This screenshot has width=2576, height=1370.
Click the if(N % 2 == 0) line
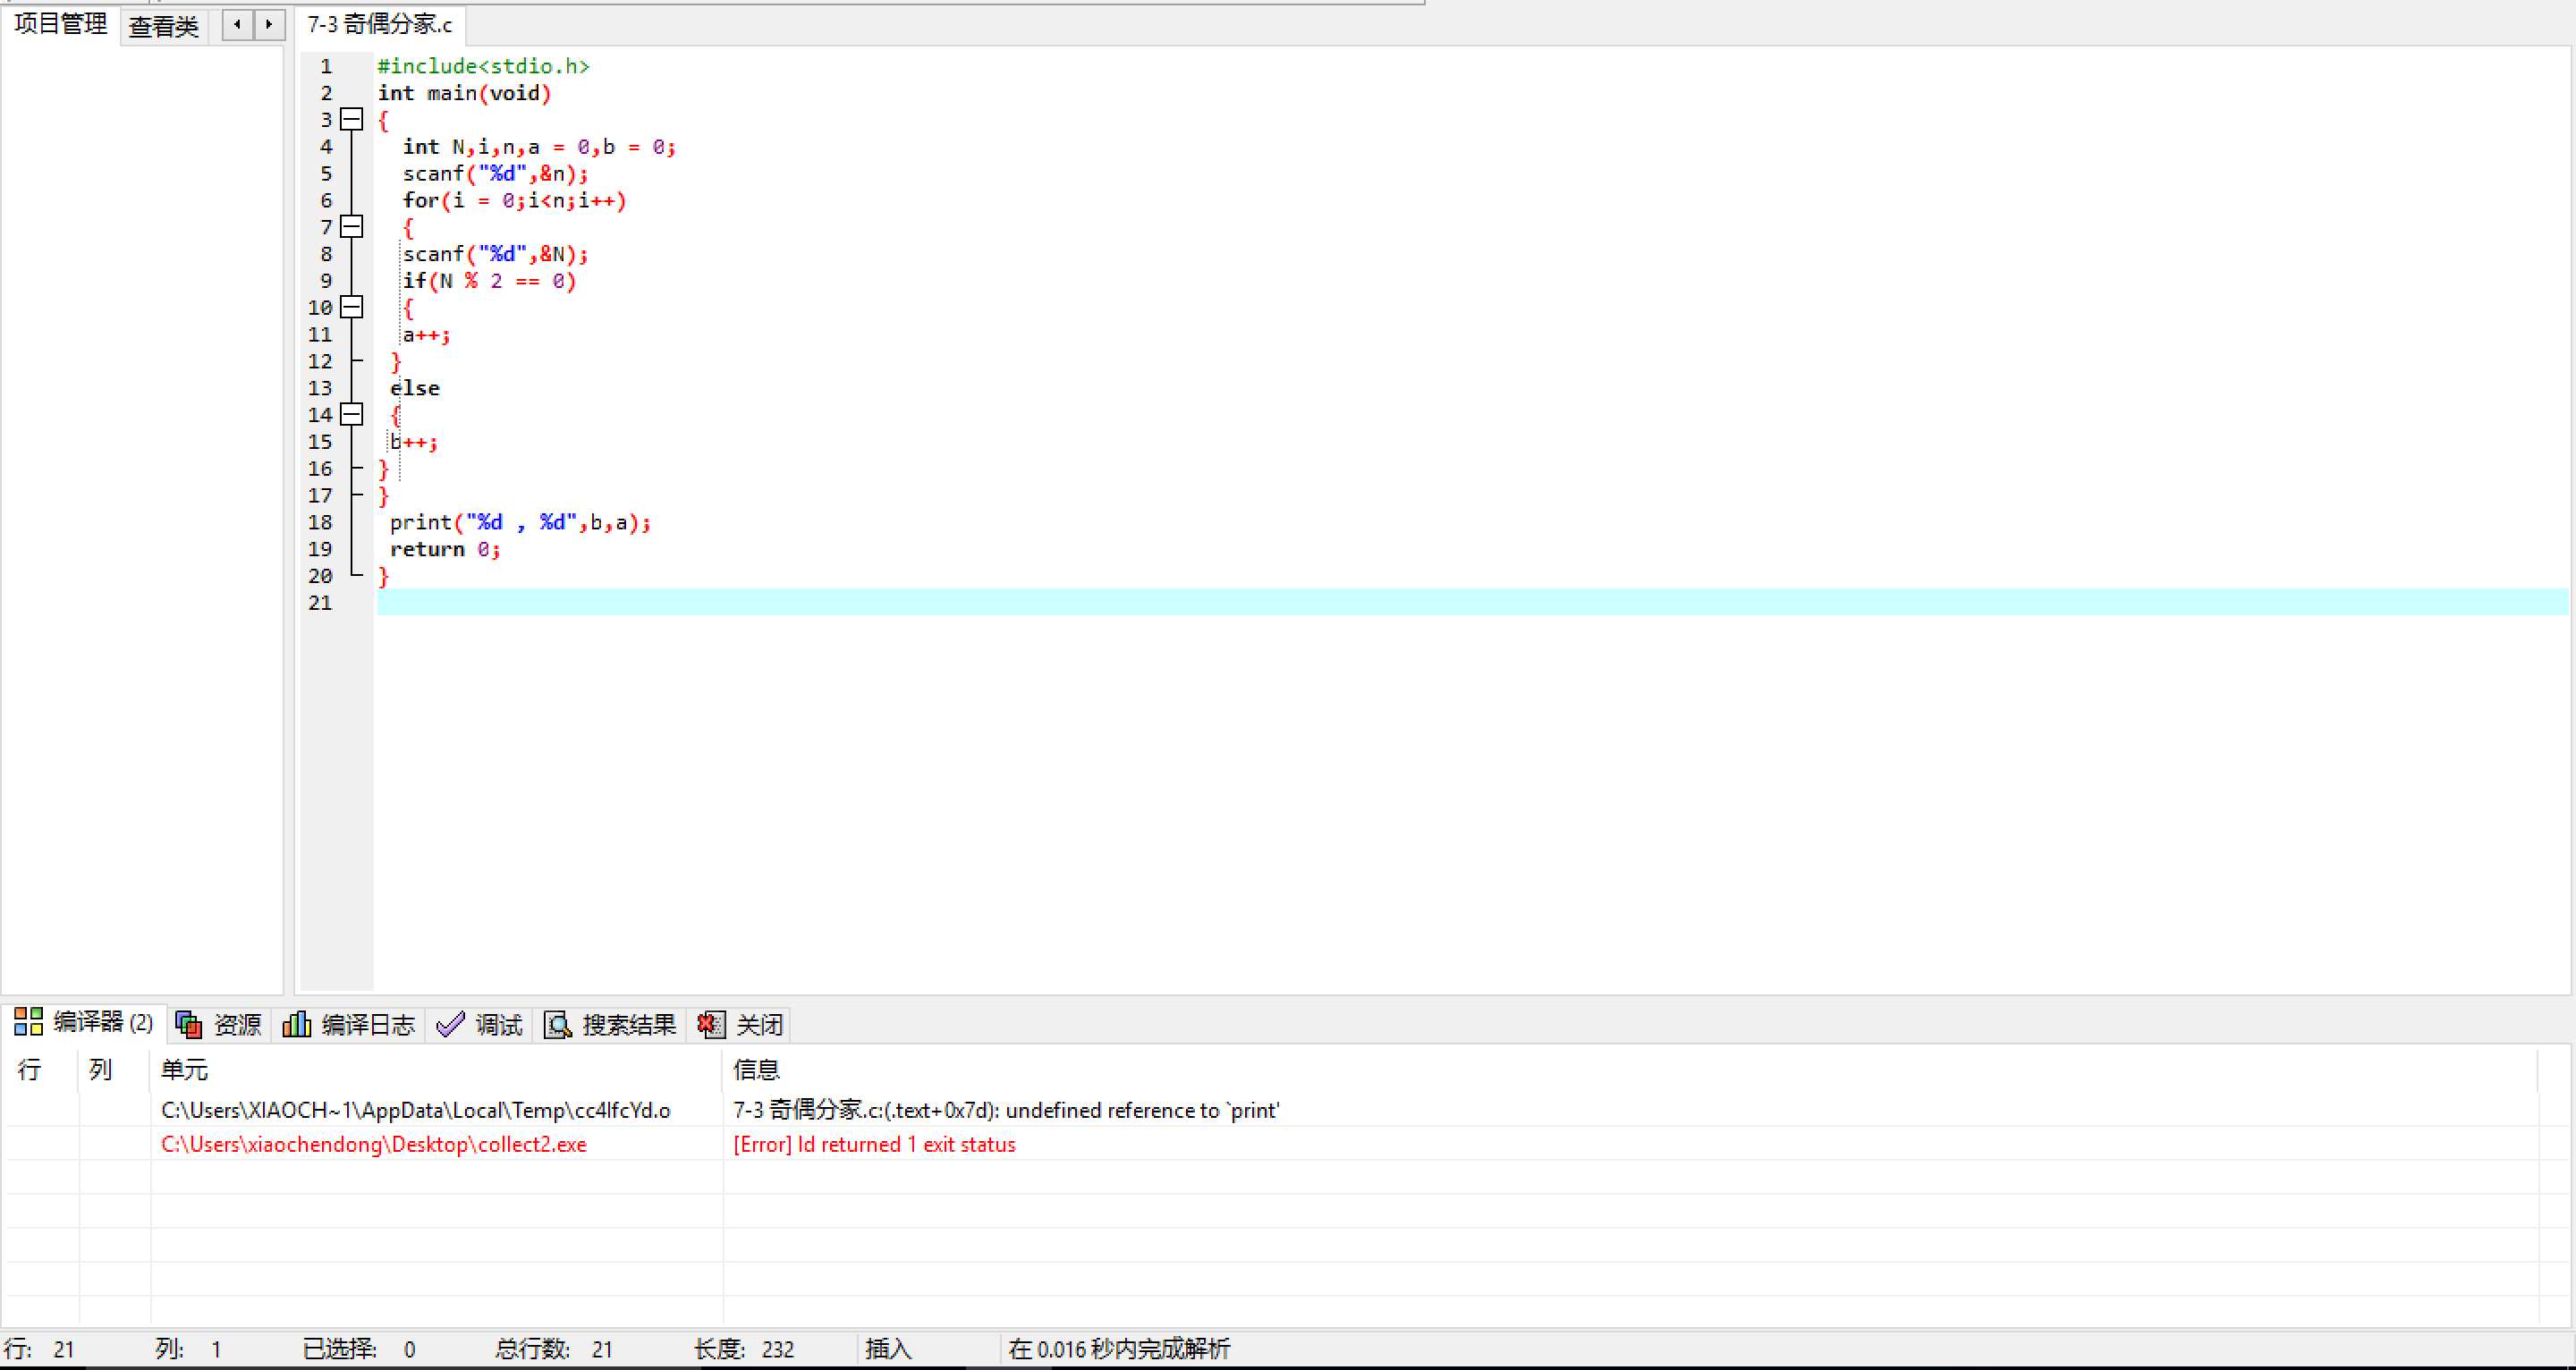click(489, 281)
